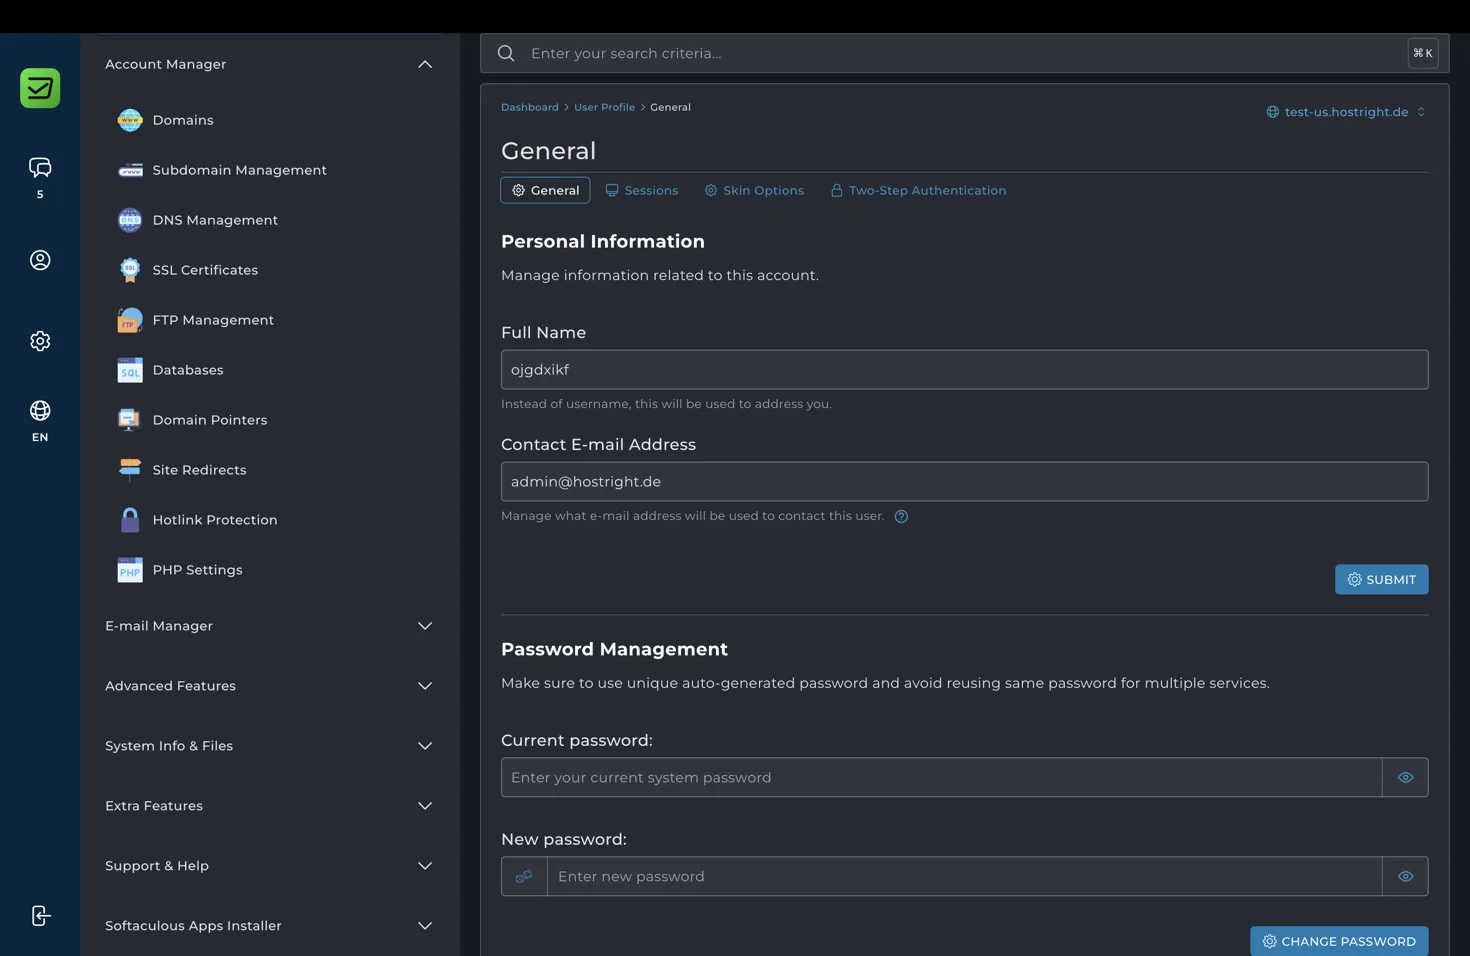Open Databases in the sidebar
The image size is (1470, 956).
188,370
